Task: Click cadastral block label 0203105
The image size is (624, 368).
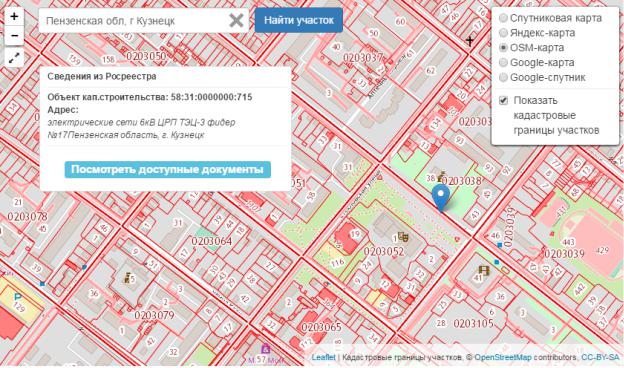Action: coord(474,323)
